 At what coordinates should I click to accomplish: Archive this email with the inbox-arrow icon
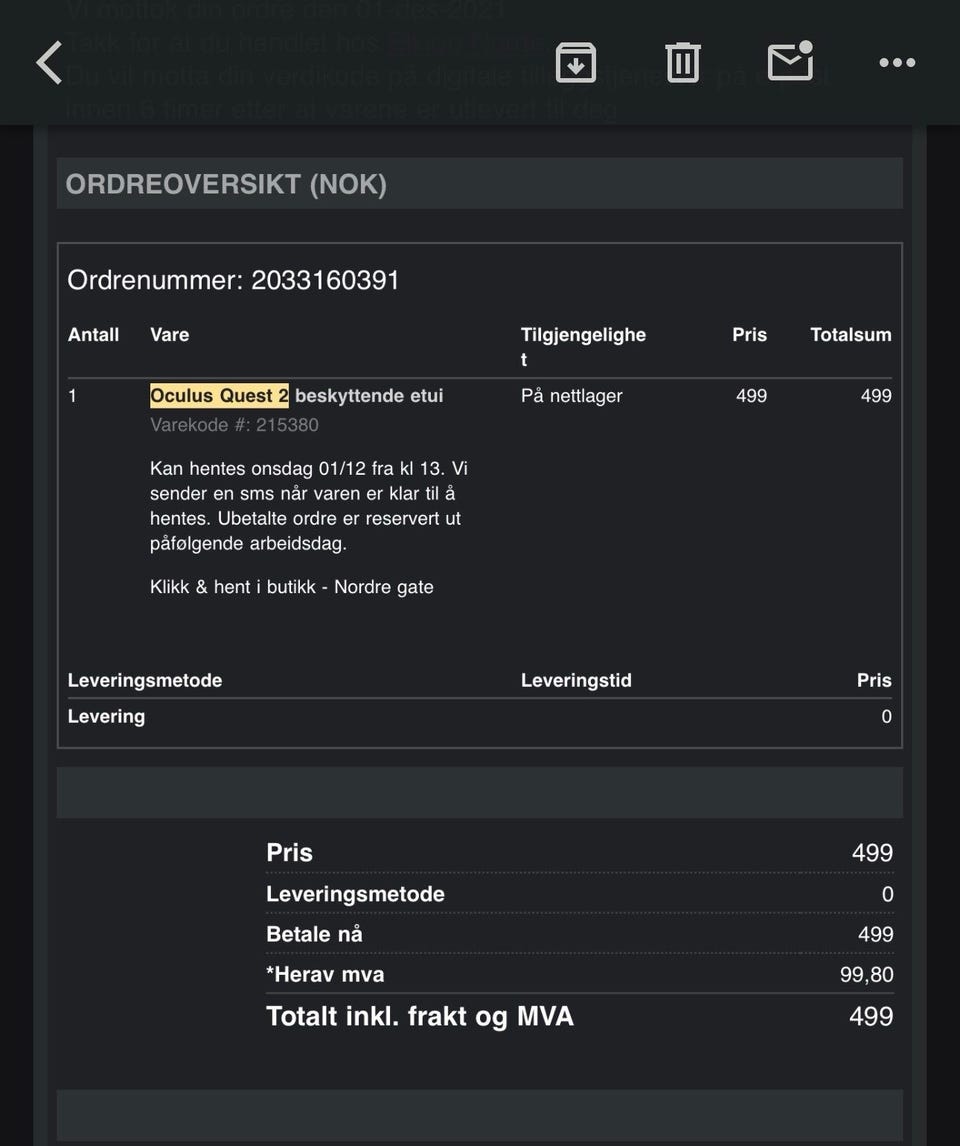[x=576, y=62]
